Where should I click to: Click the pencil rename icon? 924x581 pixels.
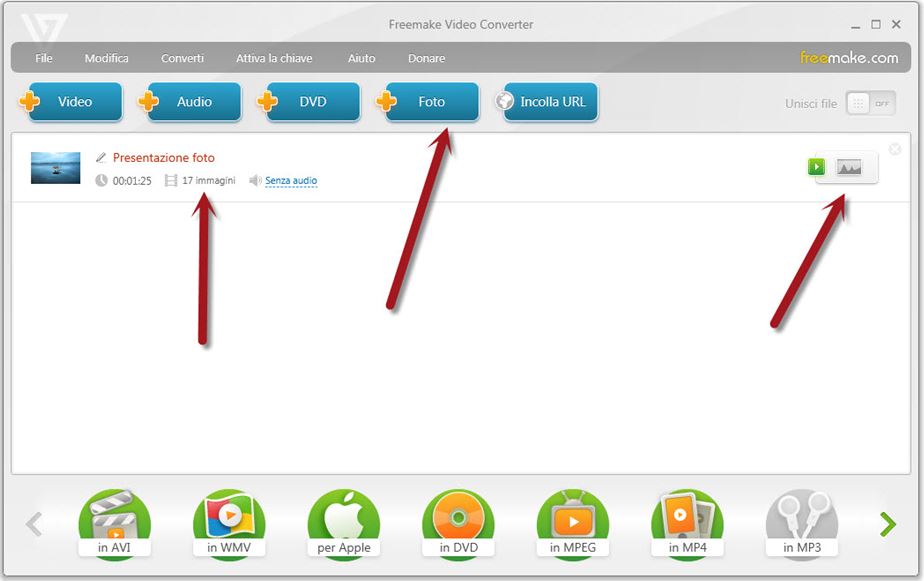101,157
